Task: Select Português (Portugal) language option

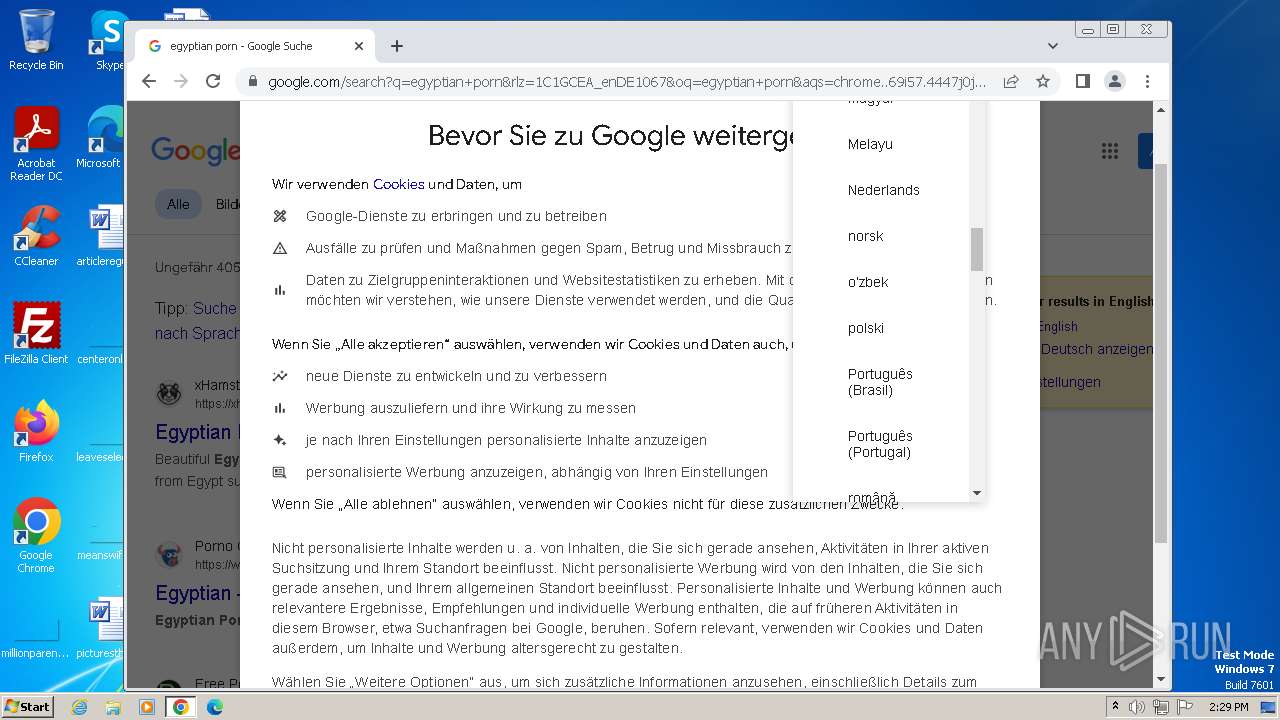Action: coord(881,444)
